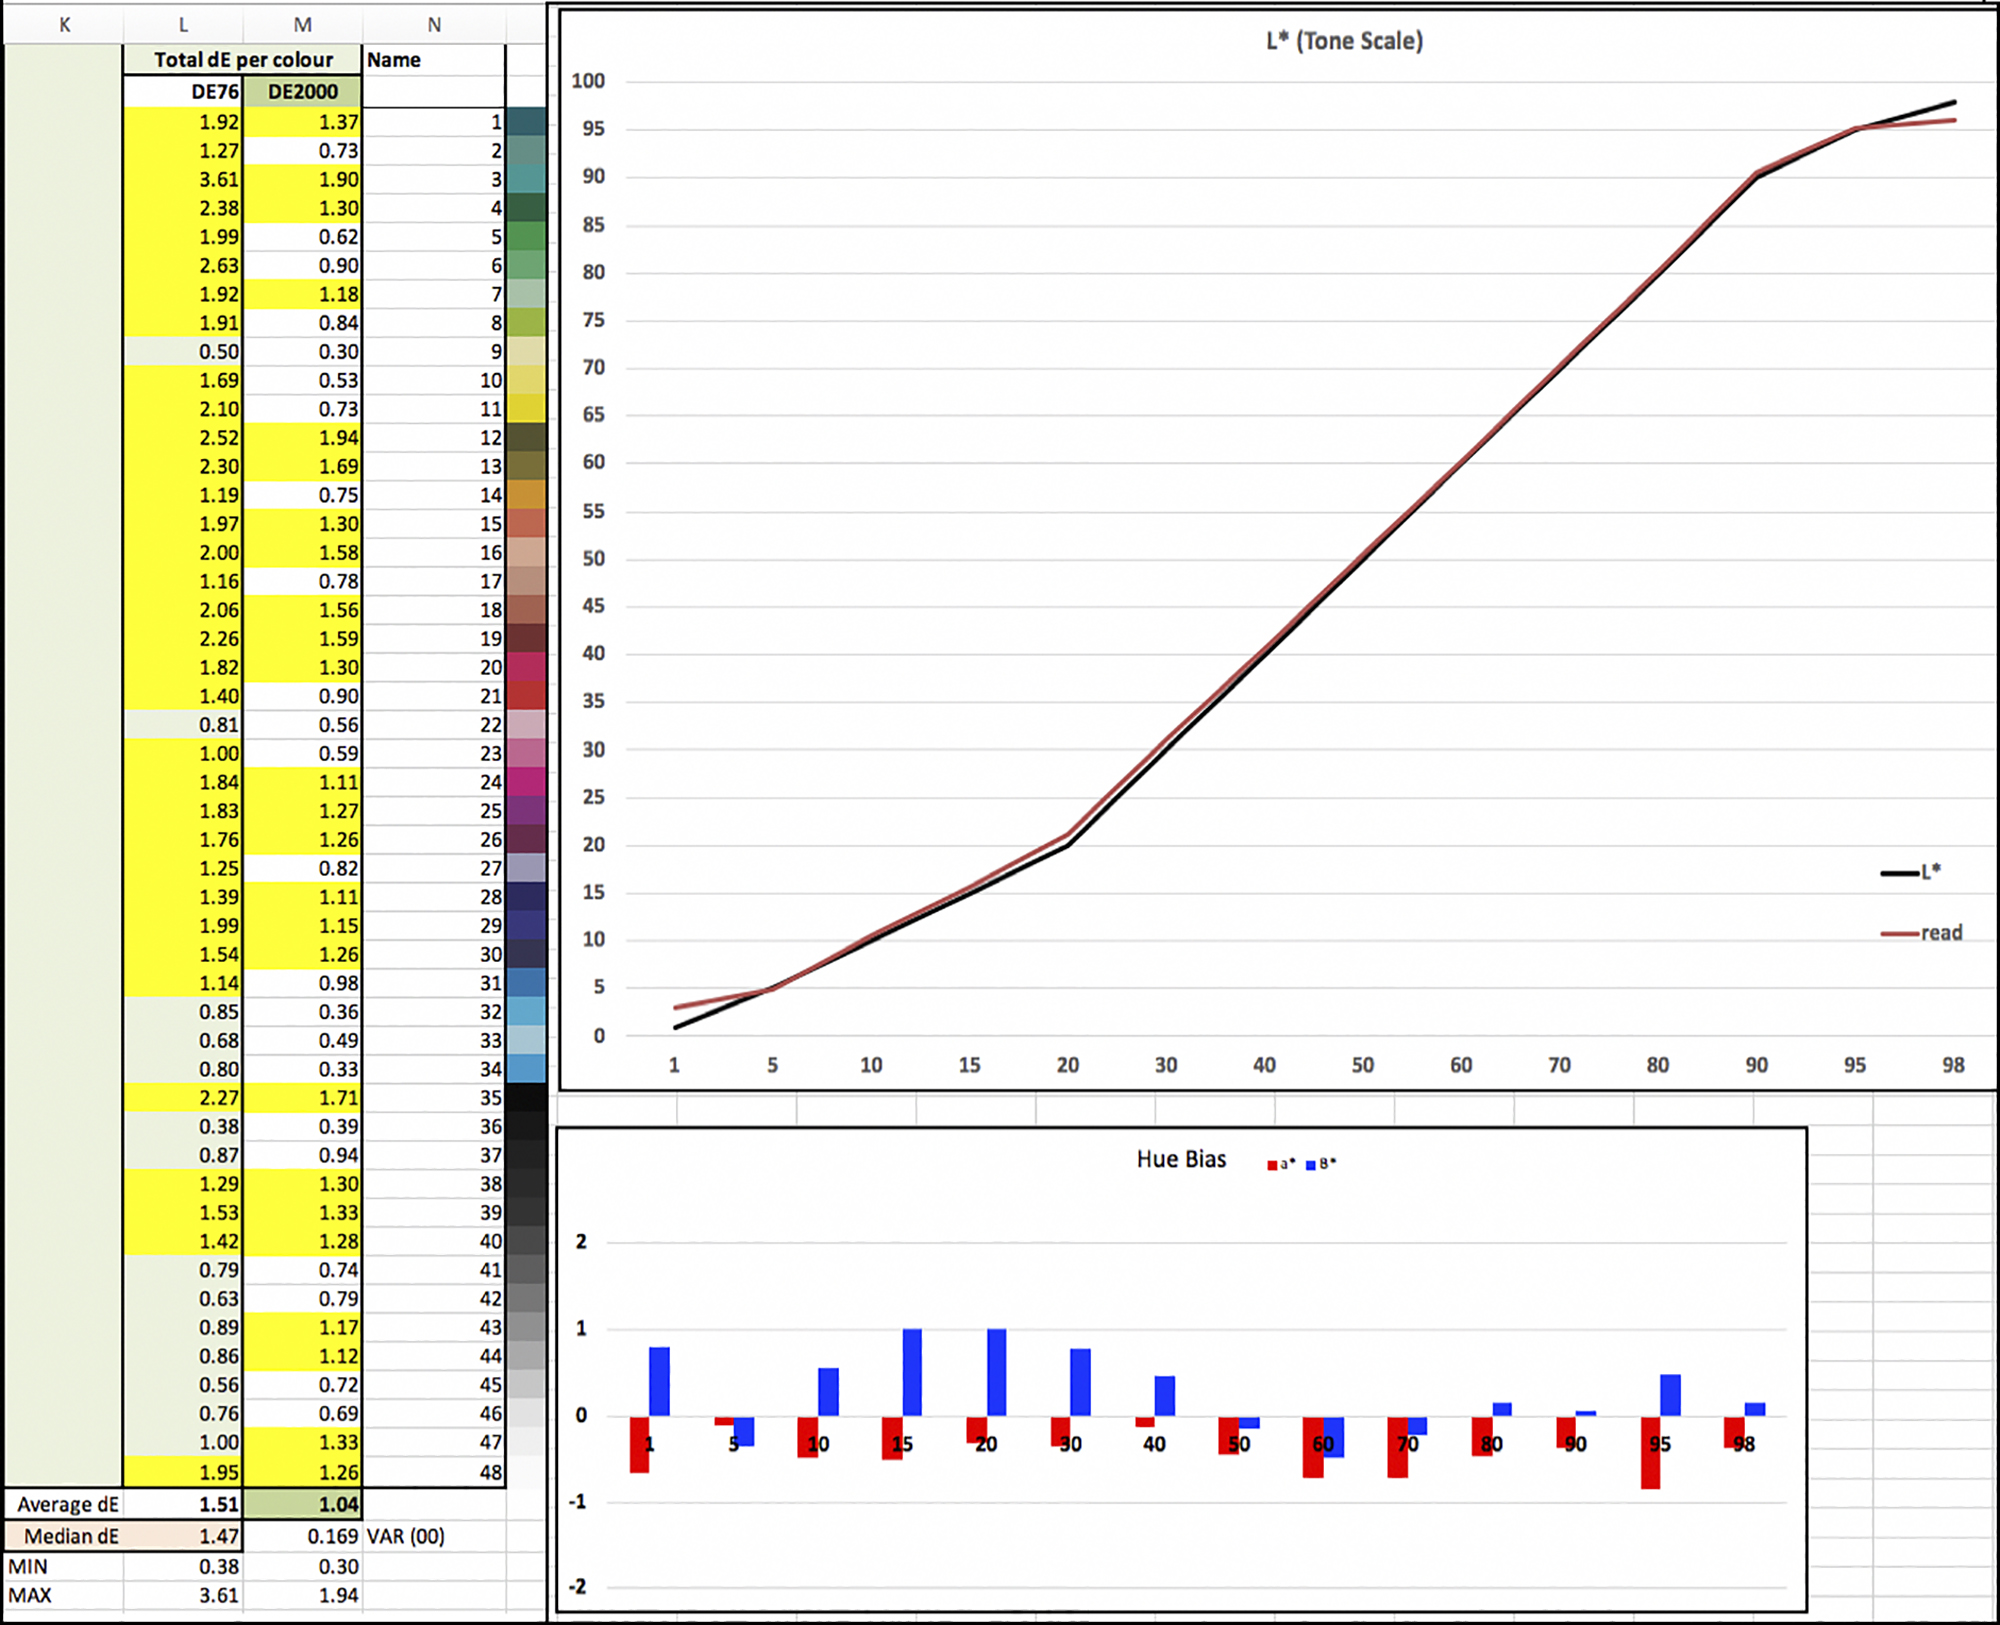The height and width of the screenshot is (1625, 2000).
Task: Select the magenta swatch for colour 24
Action: click(x=527, y=782)
